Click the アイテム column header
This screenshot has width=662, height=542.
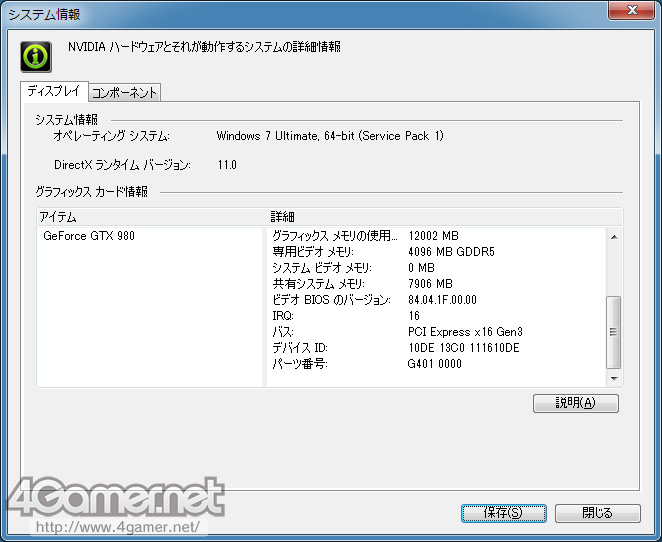tap(150, 217)
